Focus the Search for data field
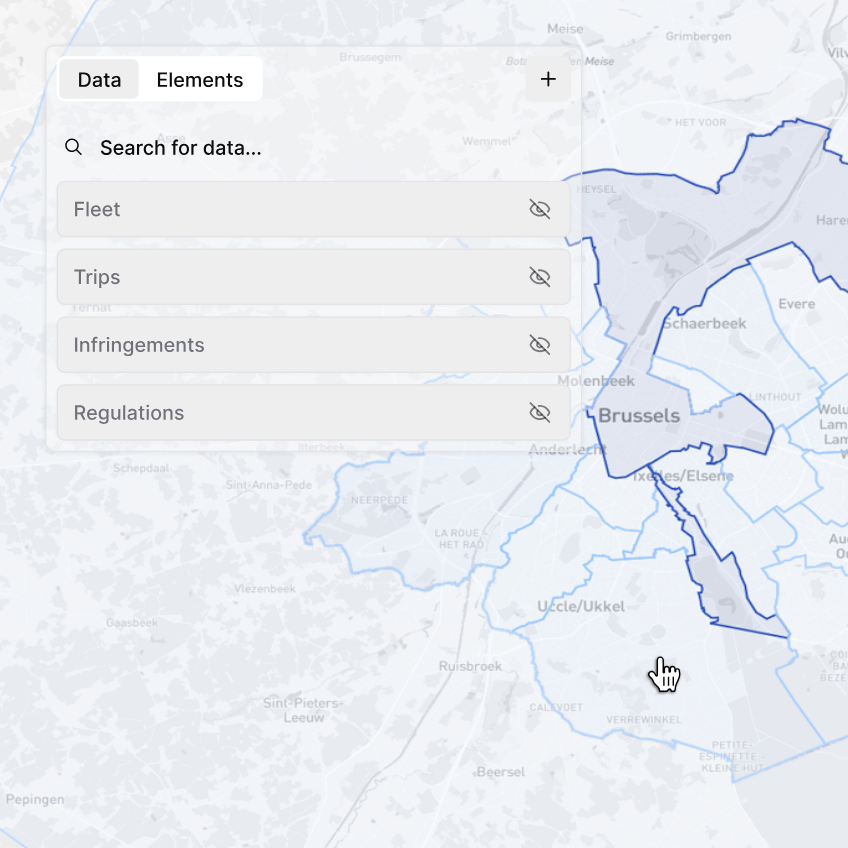This screenshot has width=848, height=848. pyautogui.click(x=313, y=147)
